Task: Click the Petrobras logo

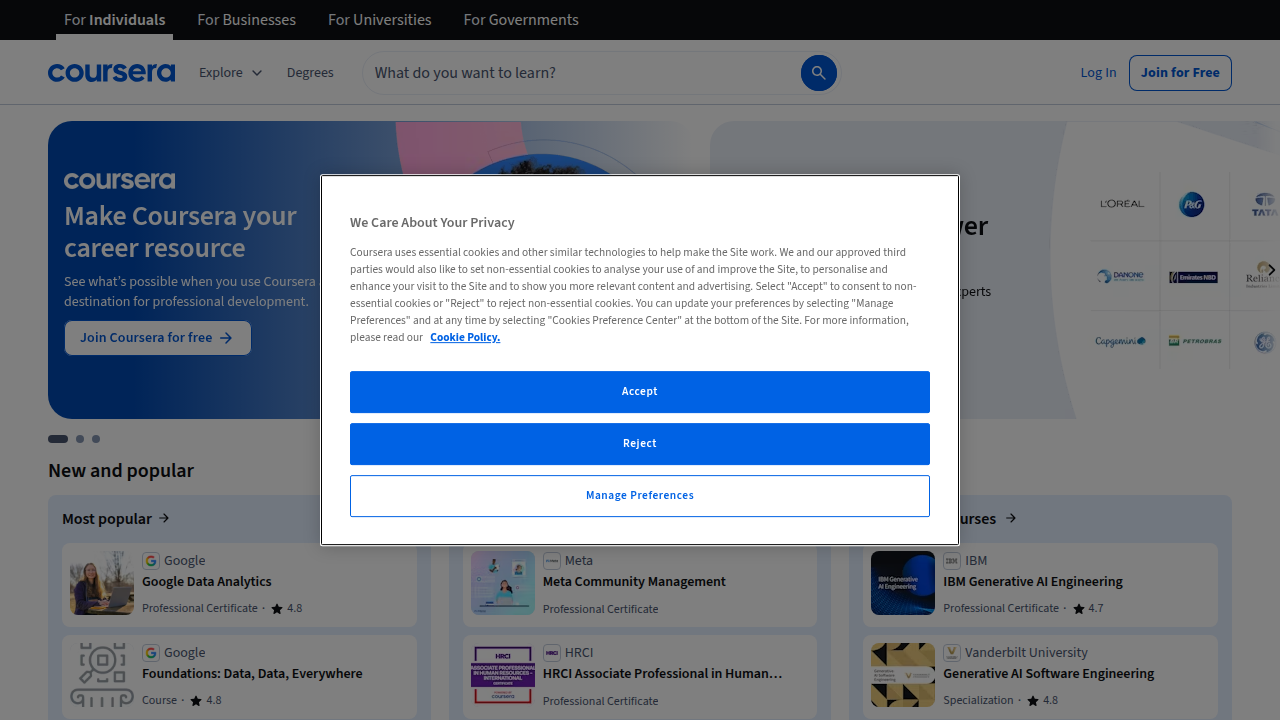Action: 1195,341
